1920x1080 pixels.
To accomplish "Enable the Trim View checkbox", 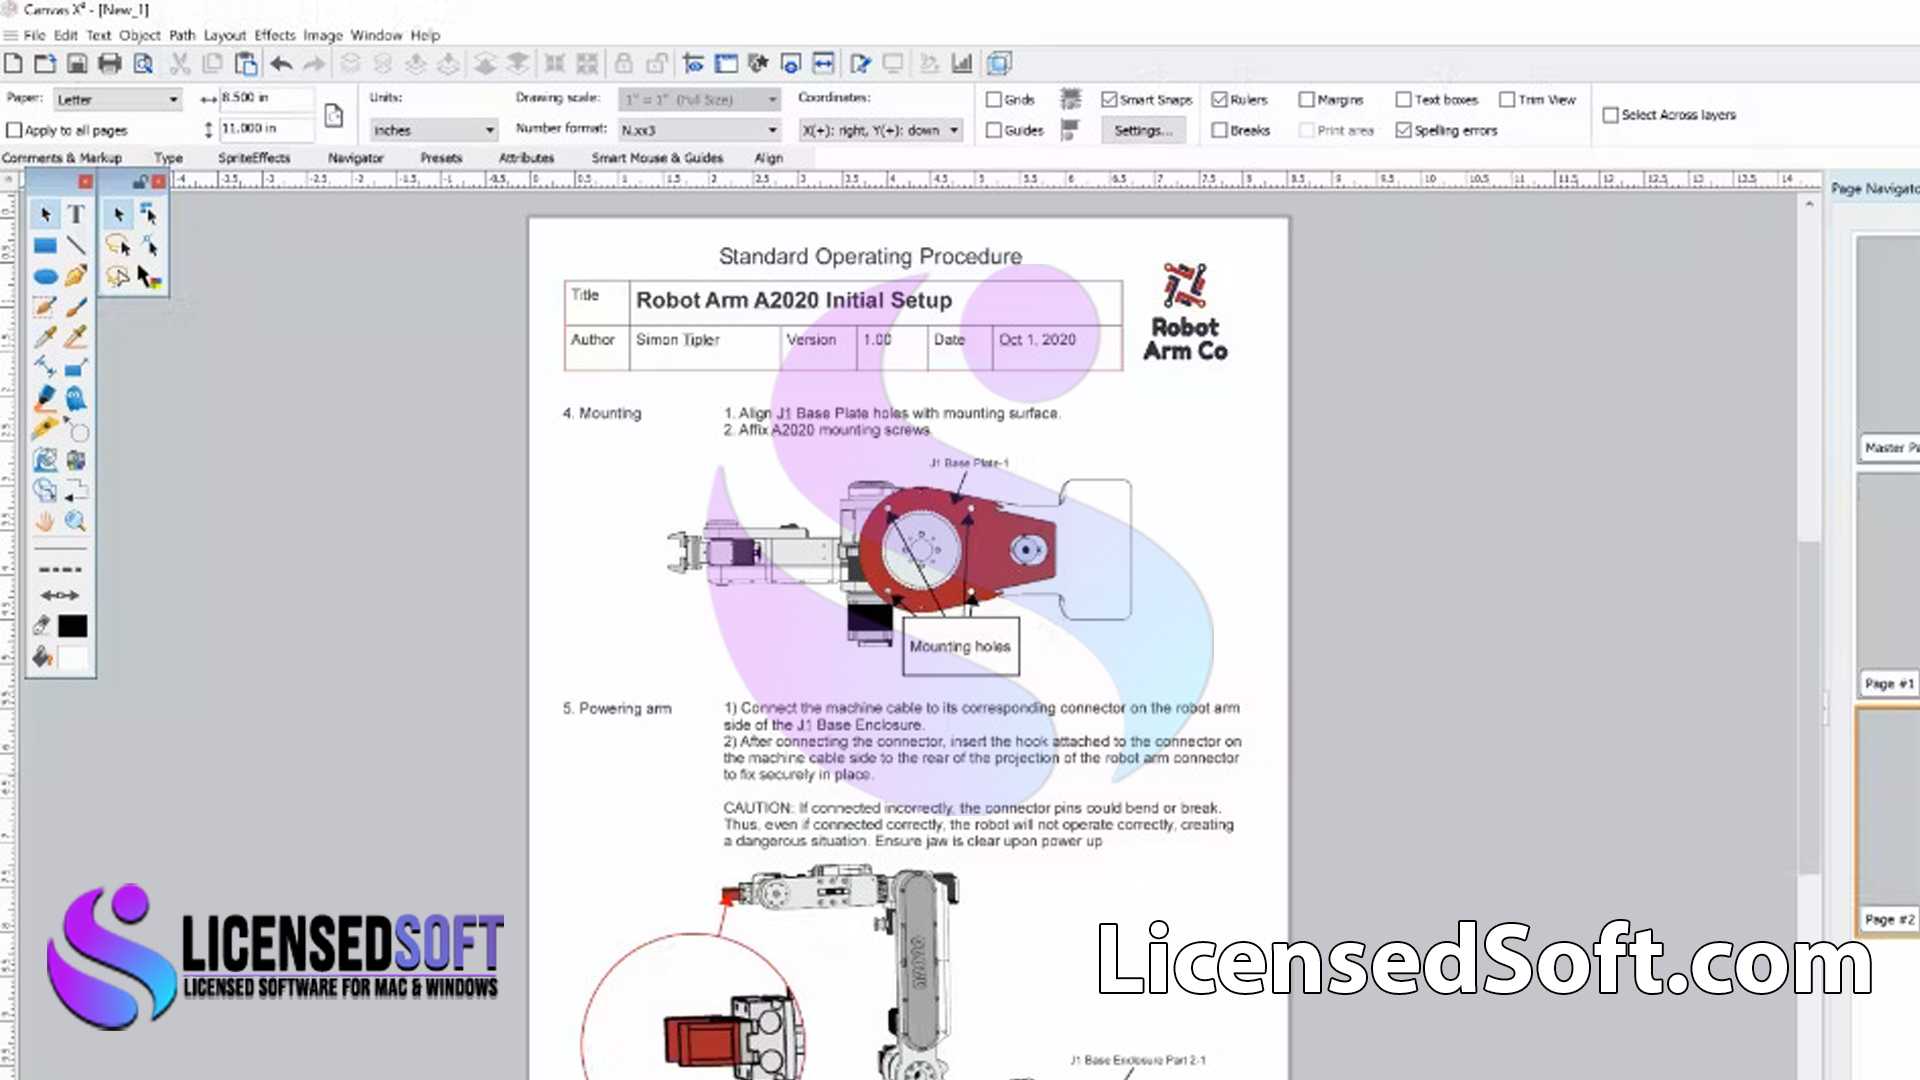I will pos(1507,99).
